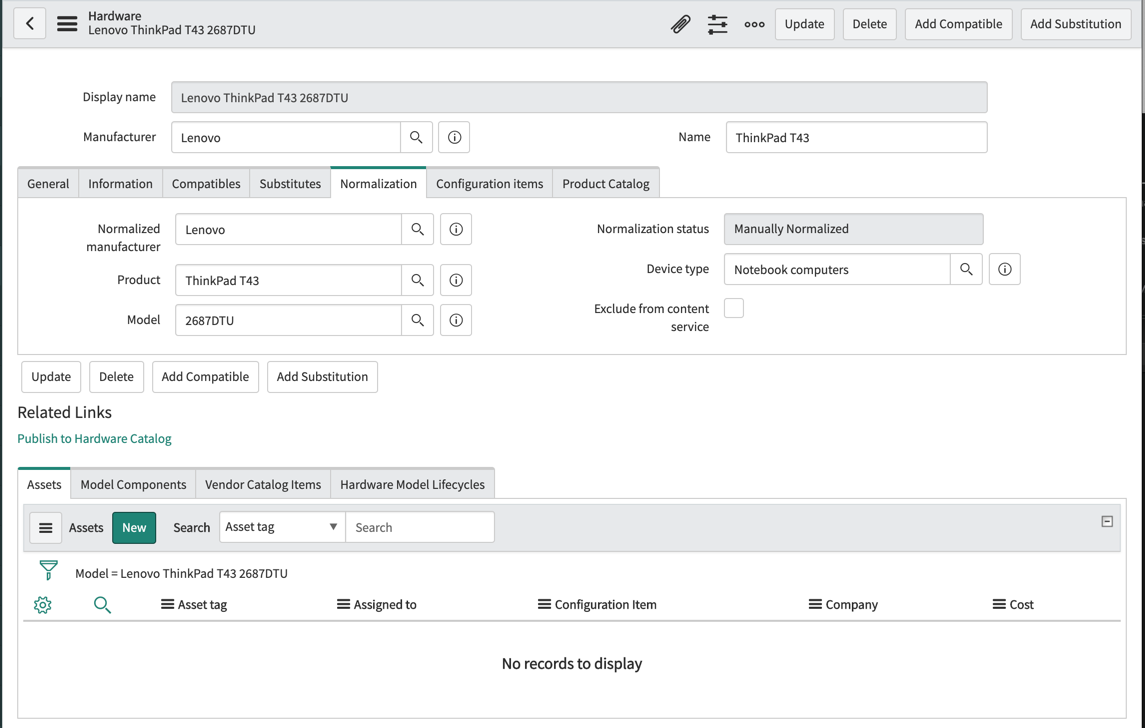Open Assigned to column options menu
The width and height of the screenshot is (1145, 728).
[343, 605]
